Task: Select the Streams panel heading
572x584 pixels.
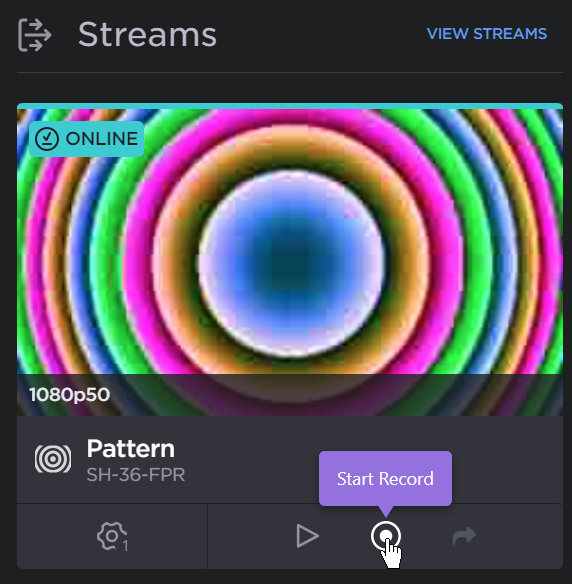Action: pyautogui.click(x=147, y=34)
